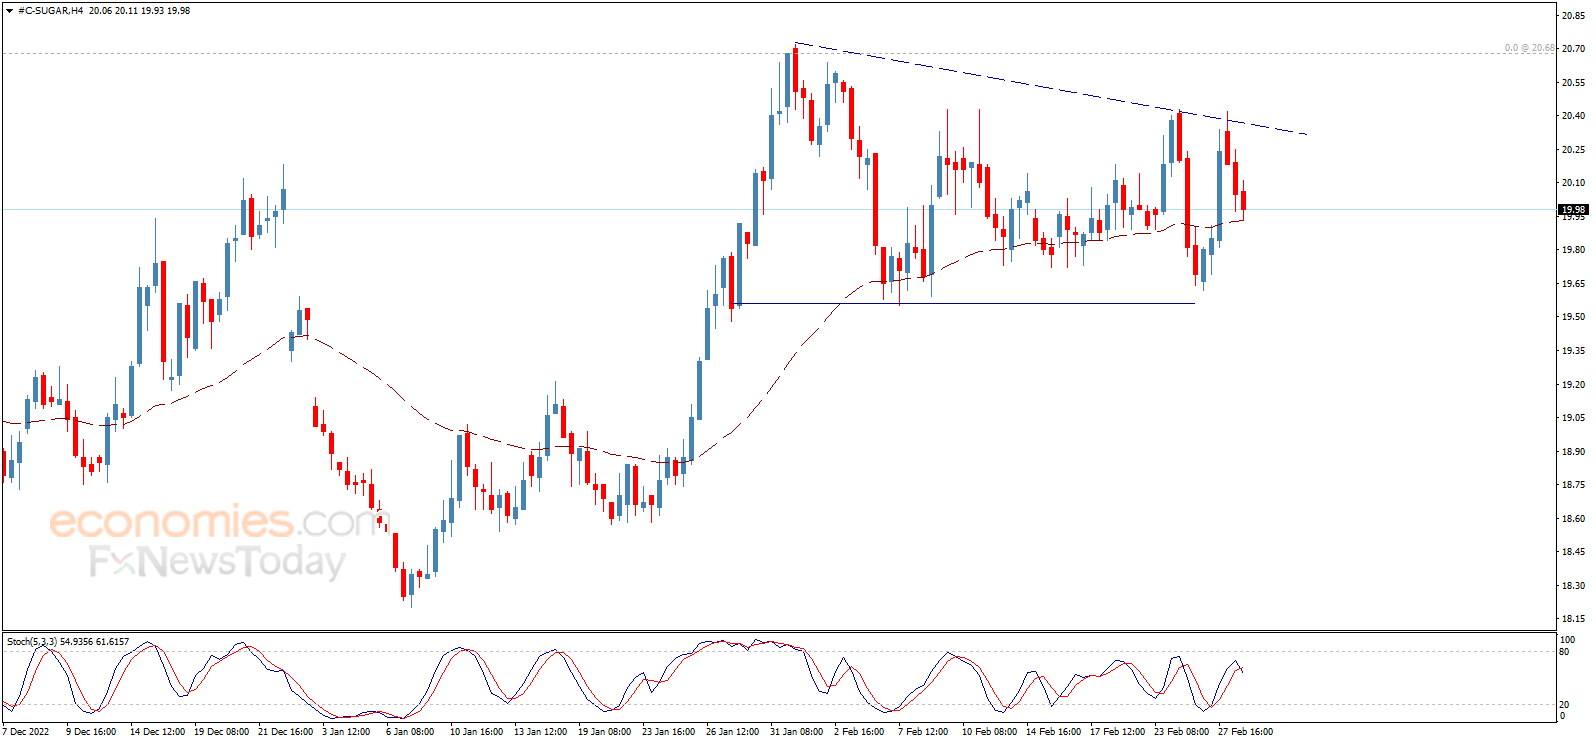Click the 20.55 price axis label

(x=1573, y=83)
